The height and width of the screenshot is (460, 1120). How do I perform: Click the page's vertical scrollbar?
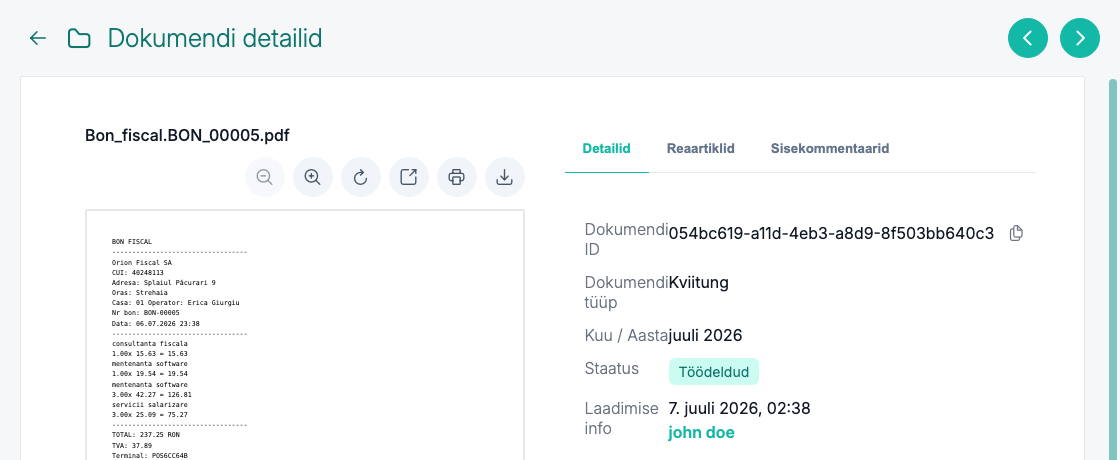click(x=1113, y=268)
